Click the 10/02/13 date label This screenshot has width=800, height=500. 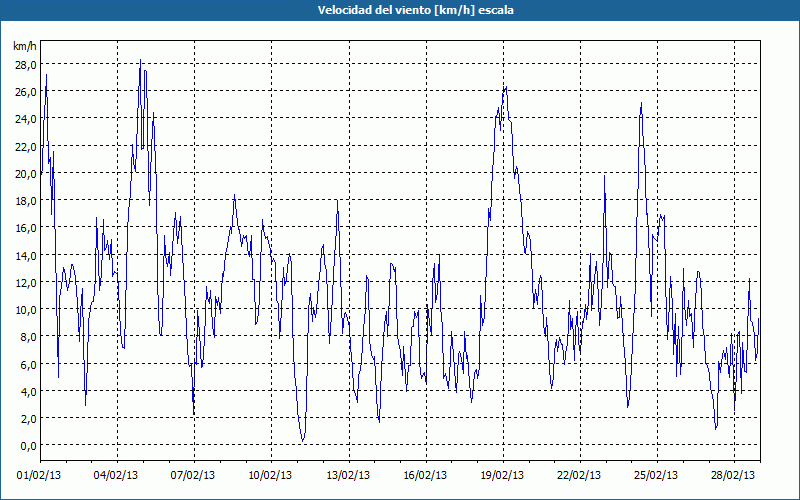[x=270, y=476]
